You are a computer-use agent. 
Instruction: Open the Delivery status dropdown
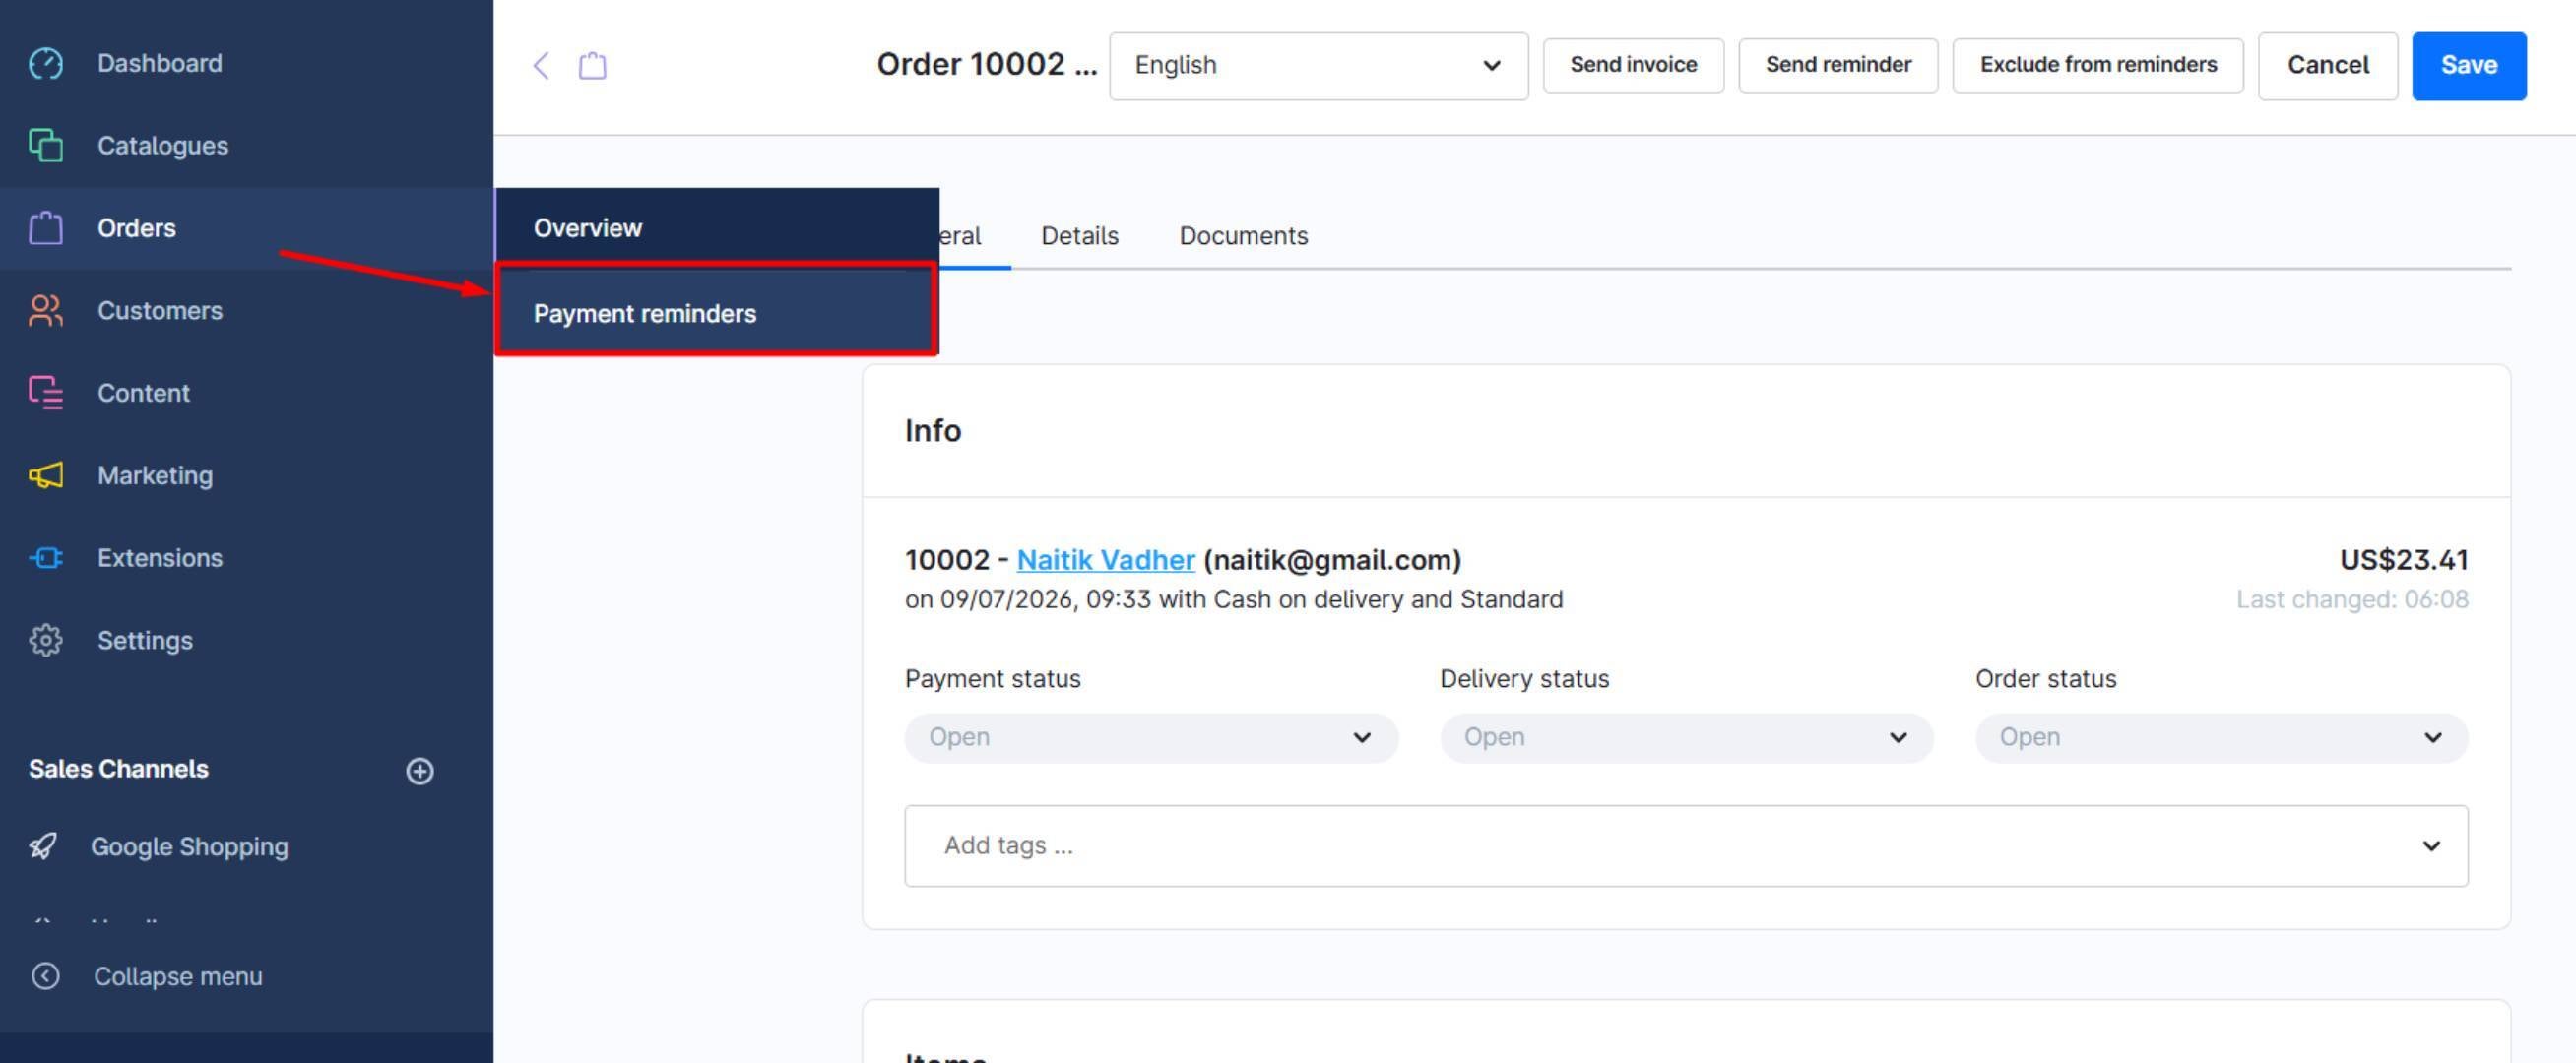[1686, 738]
